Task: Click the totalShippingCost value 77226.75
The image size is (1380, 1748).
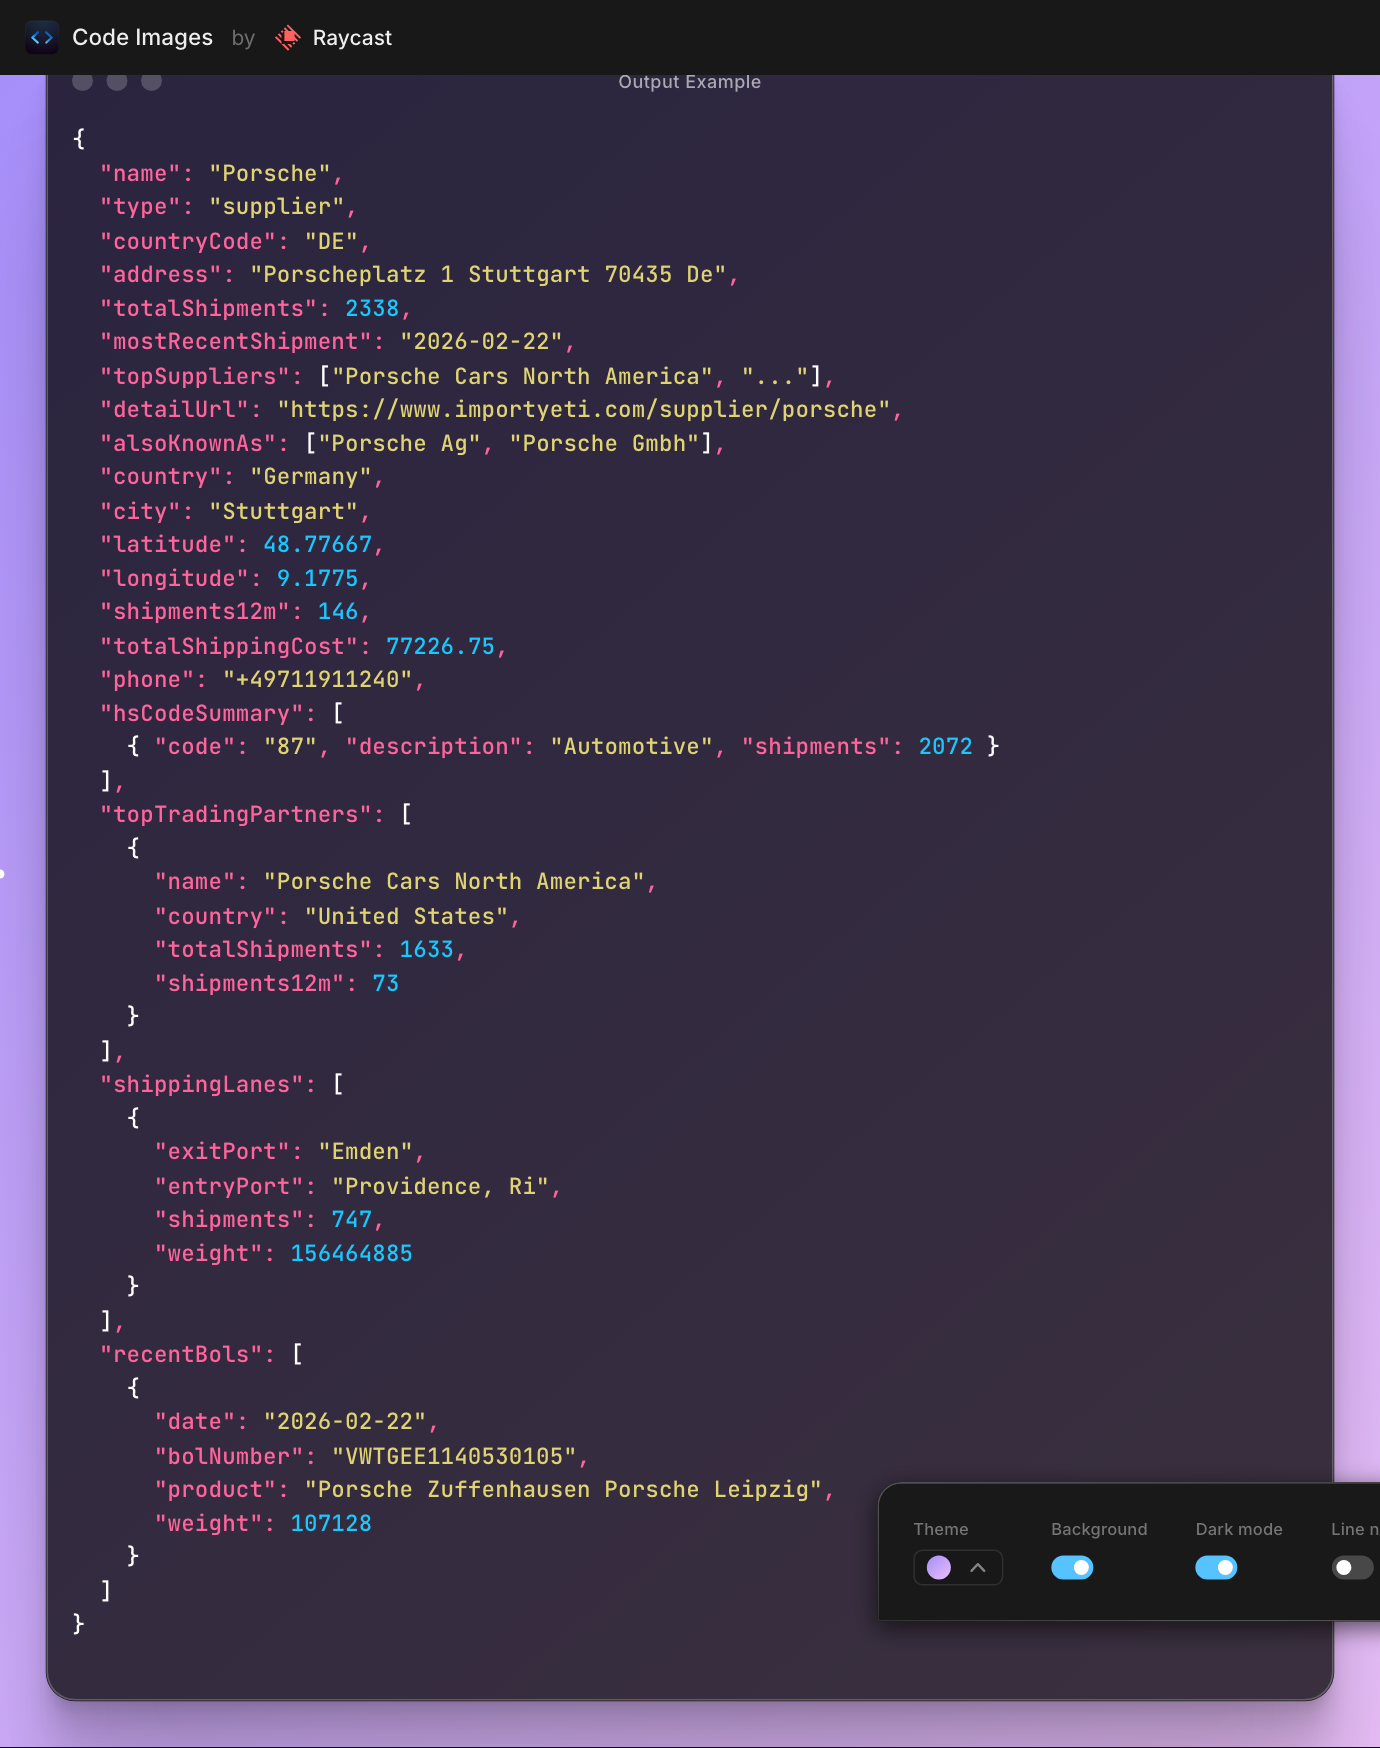Action: pyautogui.click(x=440, y=647)
